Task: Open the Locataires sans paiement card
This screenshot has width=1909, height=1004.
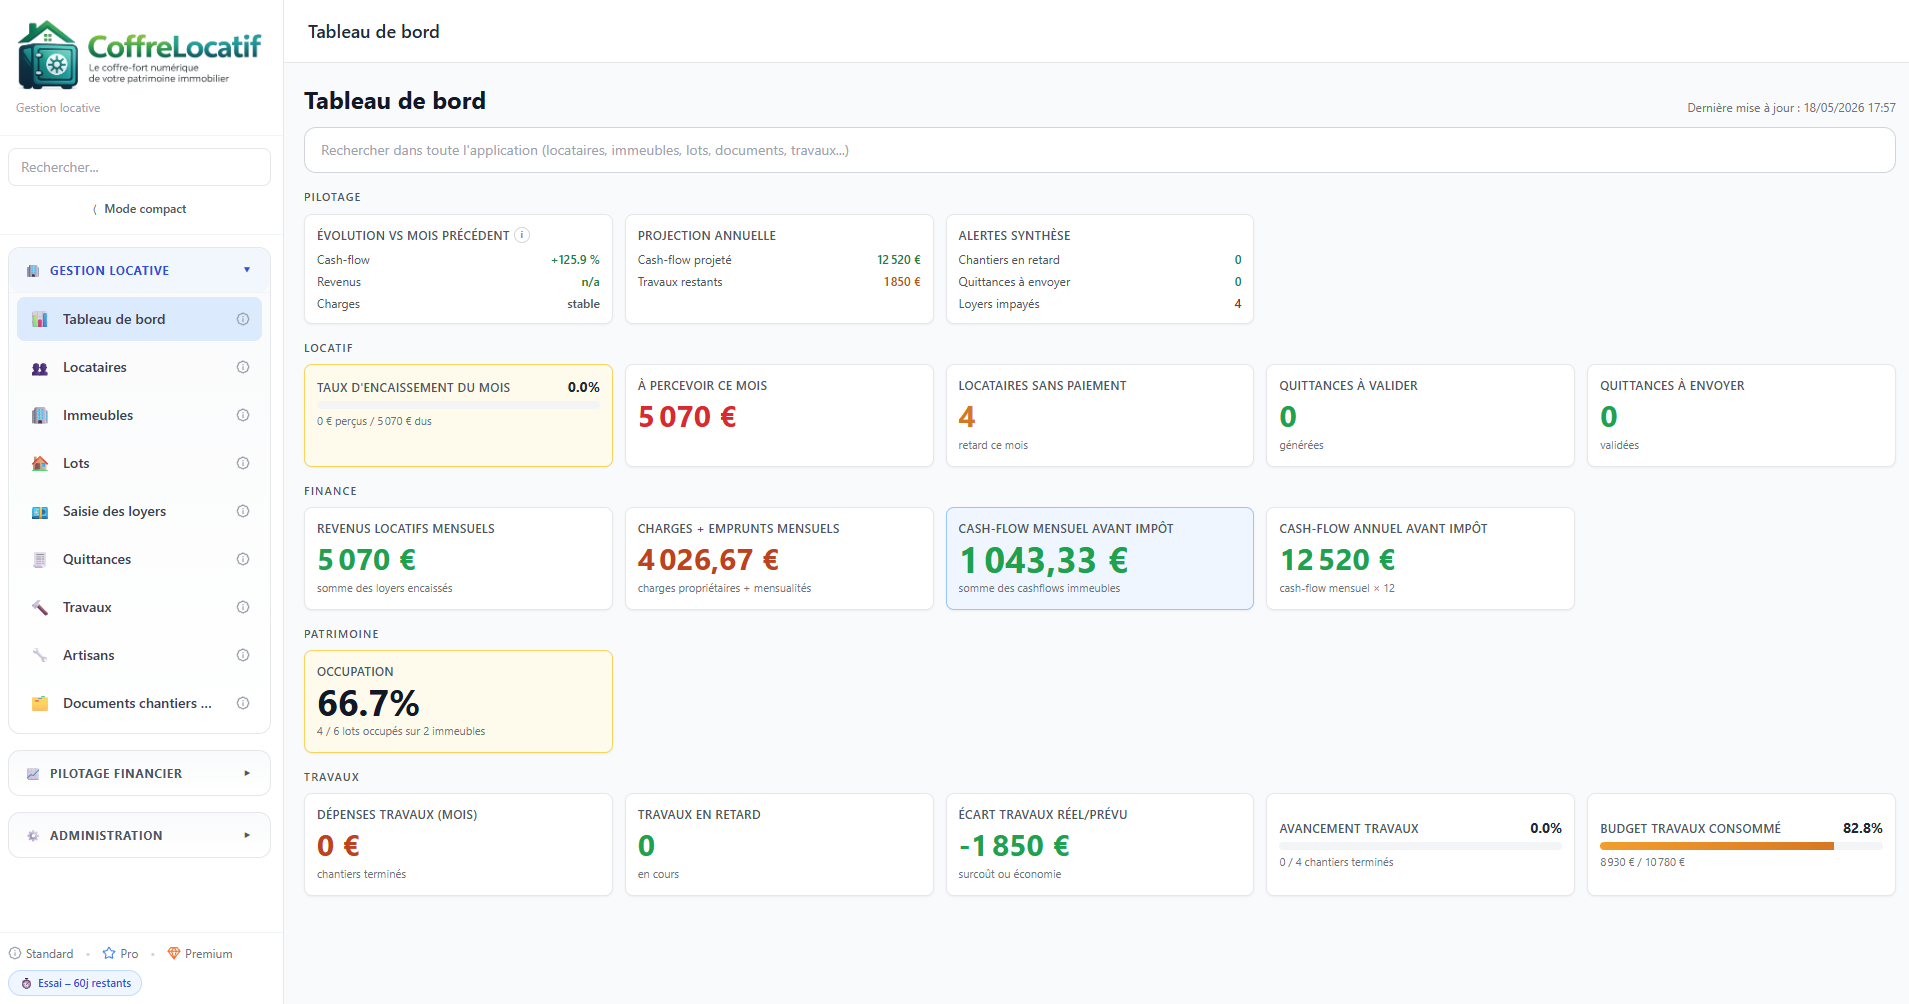Action: 1099,415
